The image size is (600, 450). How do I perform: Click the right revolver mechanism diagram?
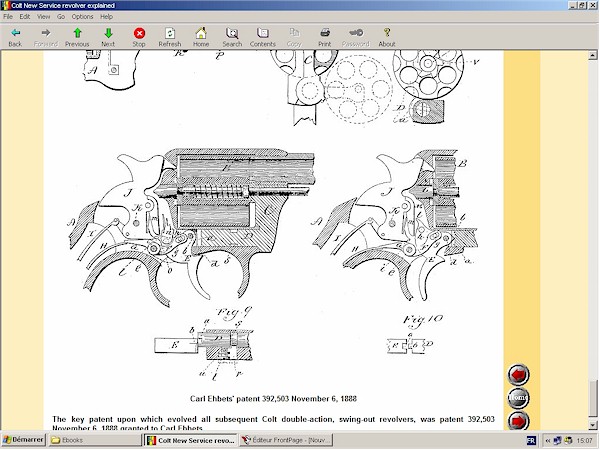pos(395,225)
